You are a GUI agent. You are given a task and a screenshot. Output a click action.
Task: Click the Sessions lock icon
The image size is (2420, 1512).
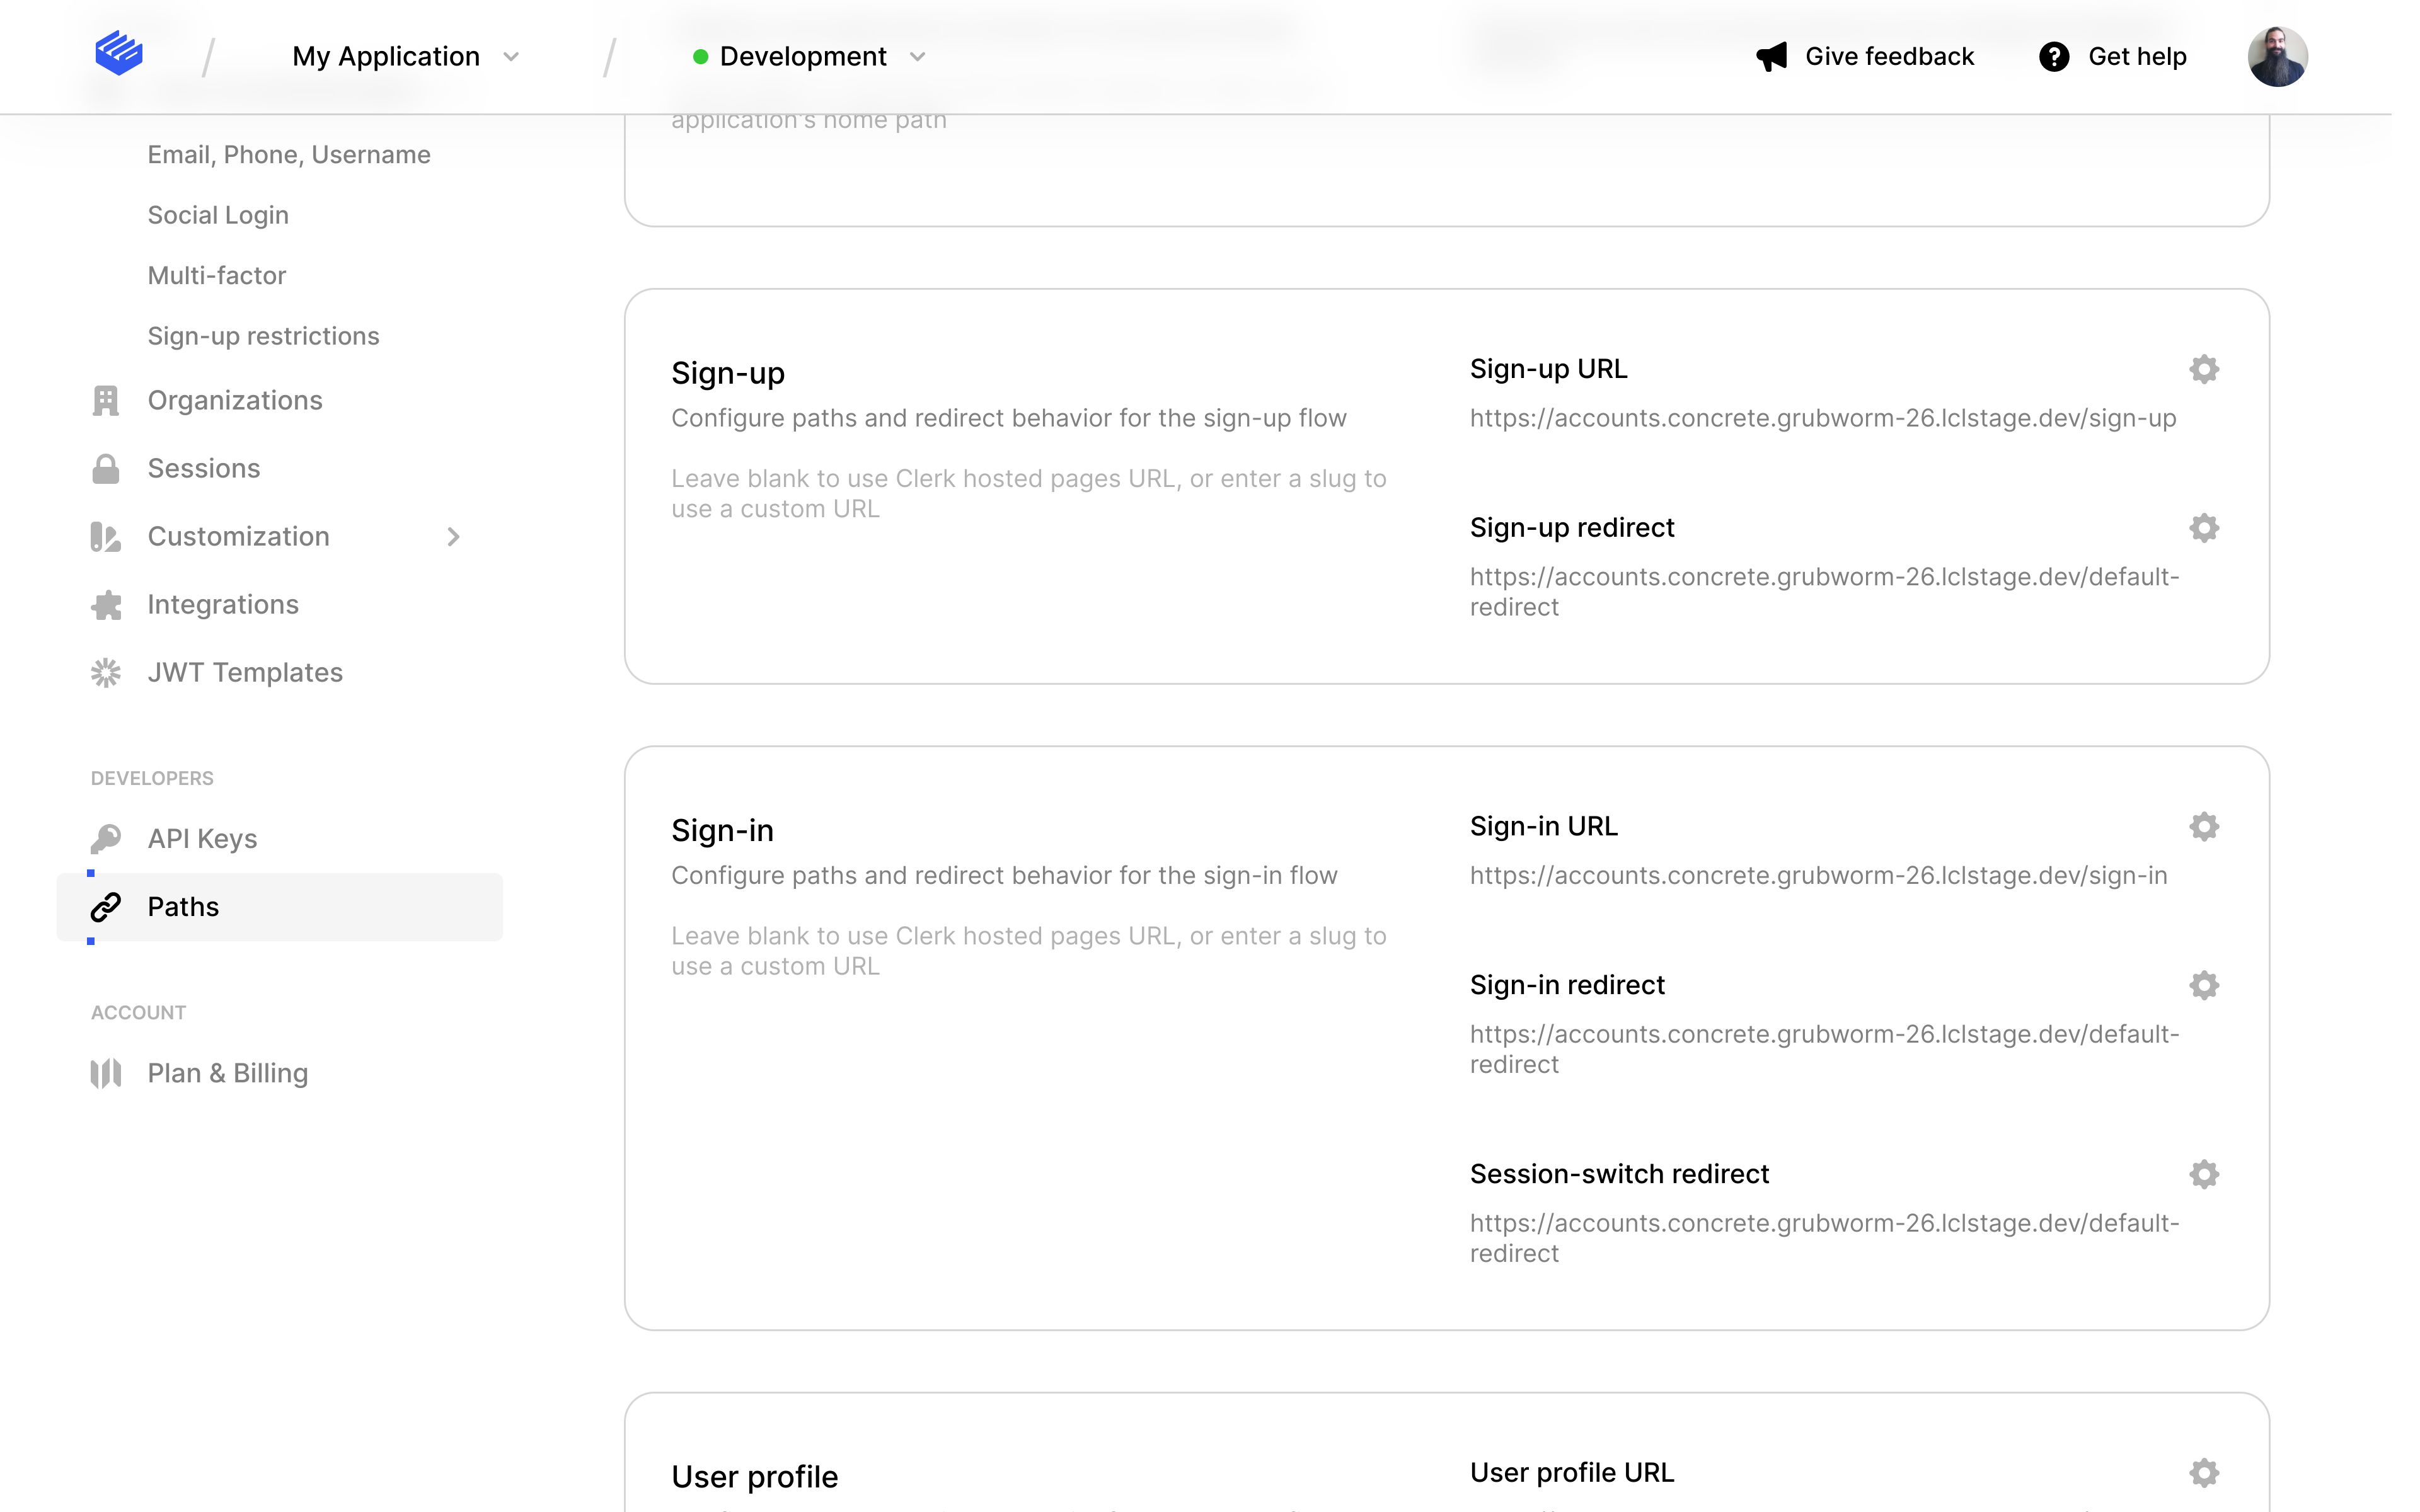pyautogui.click(x=105, y=468)
